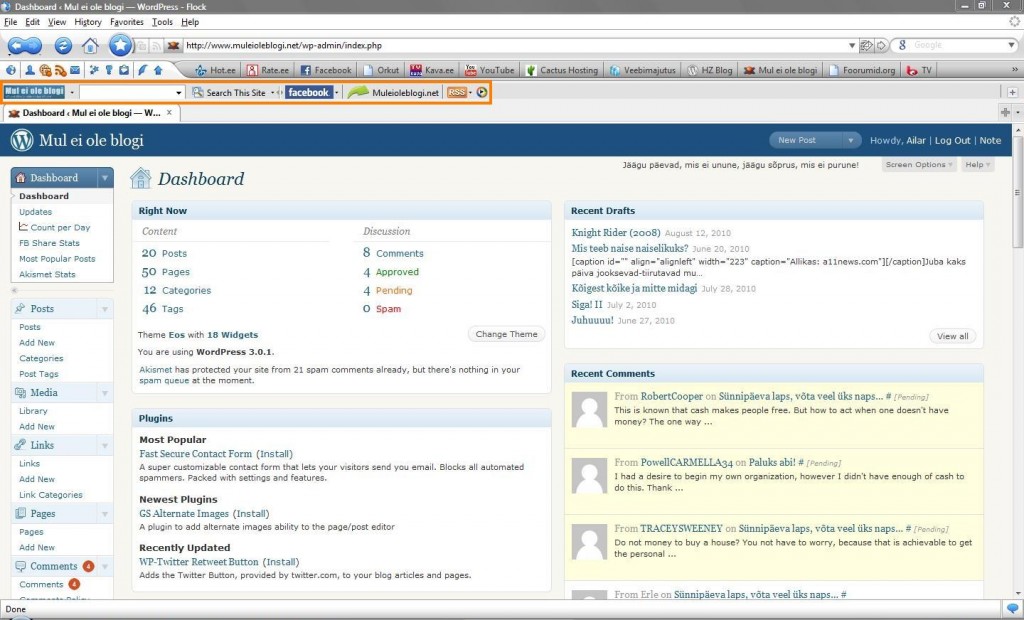Click the back/forward navigation button

24,45
